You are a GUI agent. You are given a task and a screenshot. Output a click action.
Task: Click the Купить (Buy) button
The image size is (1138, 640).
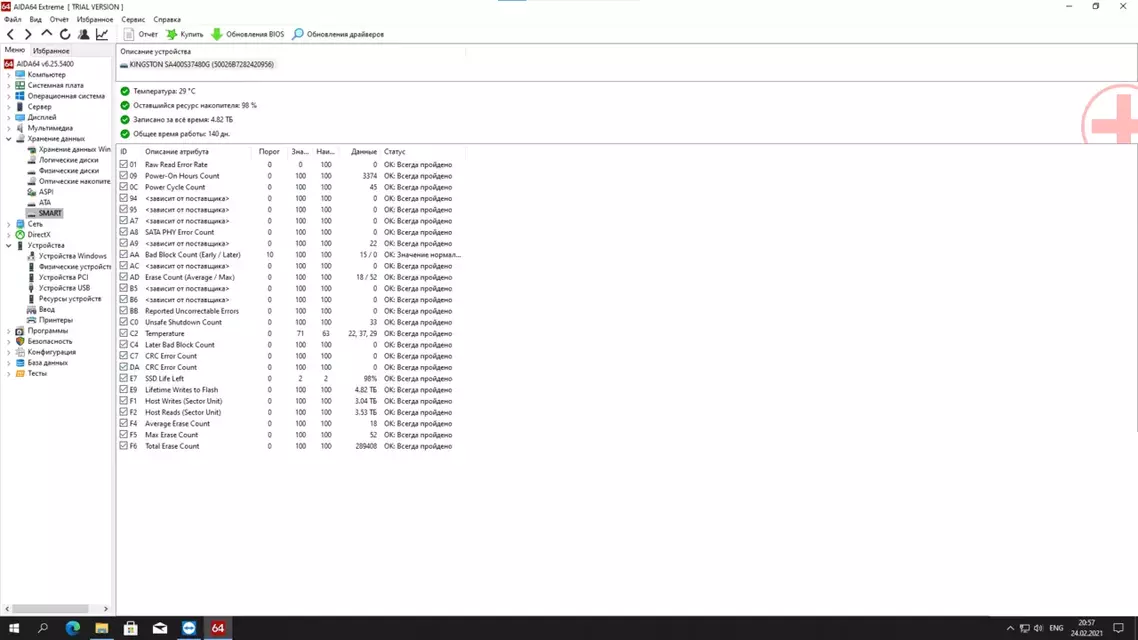click(x=185, y=34)
